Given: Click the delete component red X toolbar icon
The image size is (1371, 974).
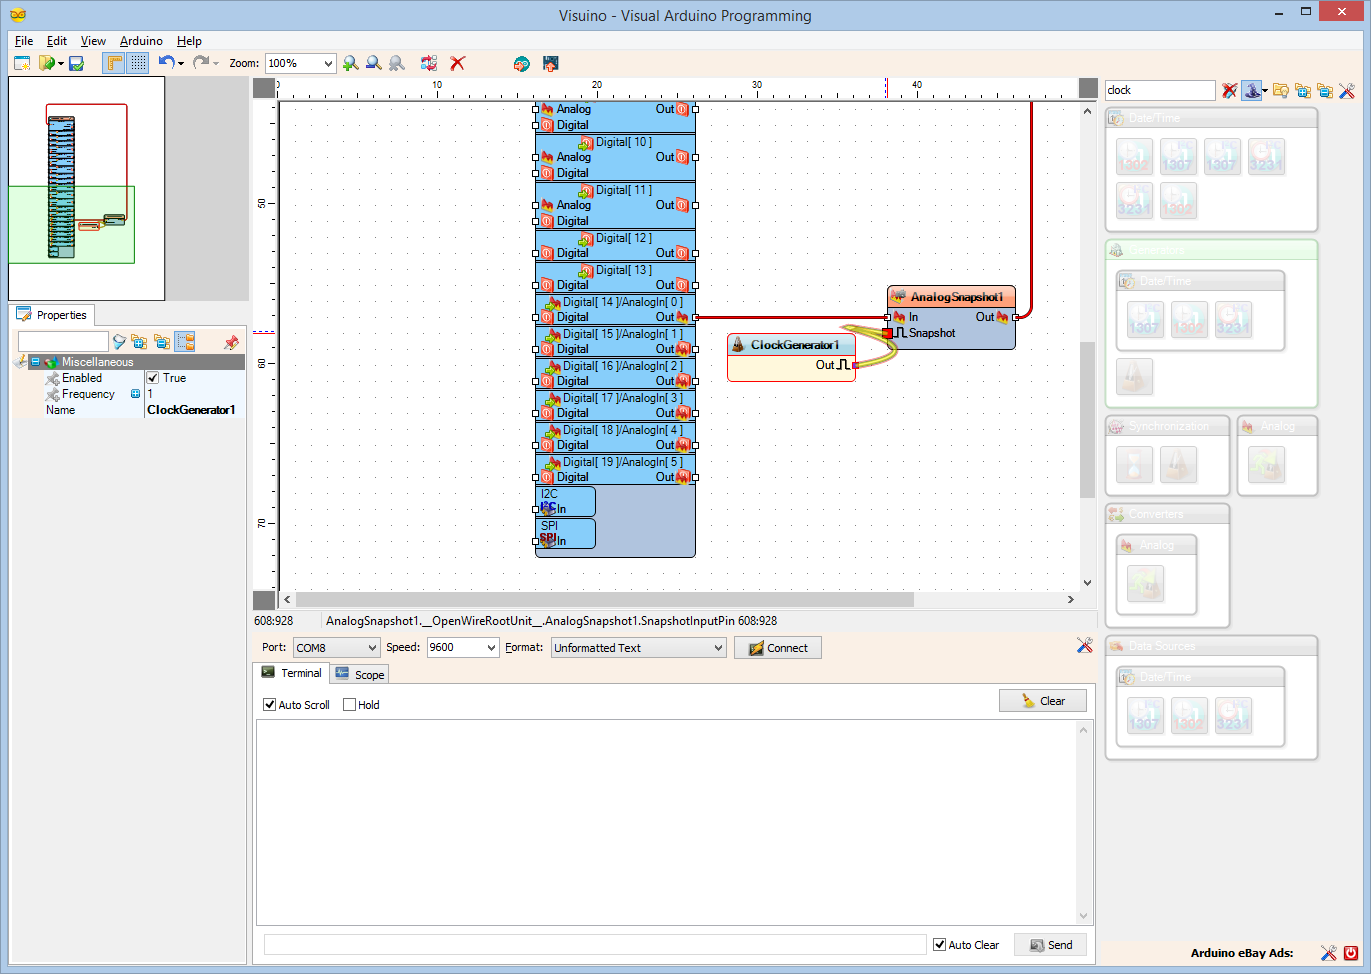Looking at the screenshot, I should pos(457,63).
